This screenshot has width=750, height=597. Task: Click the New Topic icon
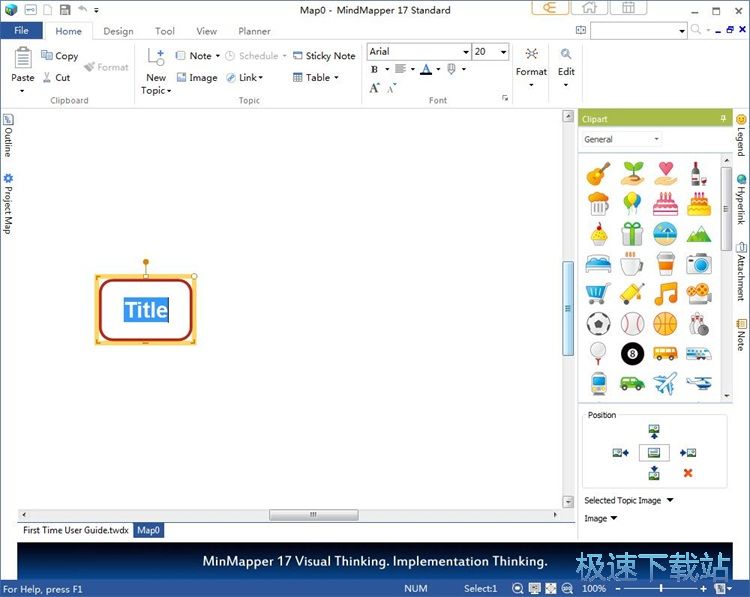pyautogui.click(x=156, y=57)
